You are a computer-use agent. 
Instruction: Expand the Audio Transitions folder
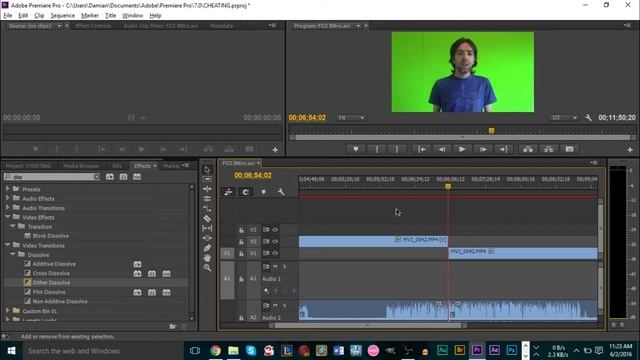[x=7, y=208]
